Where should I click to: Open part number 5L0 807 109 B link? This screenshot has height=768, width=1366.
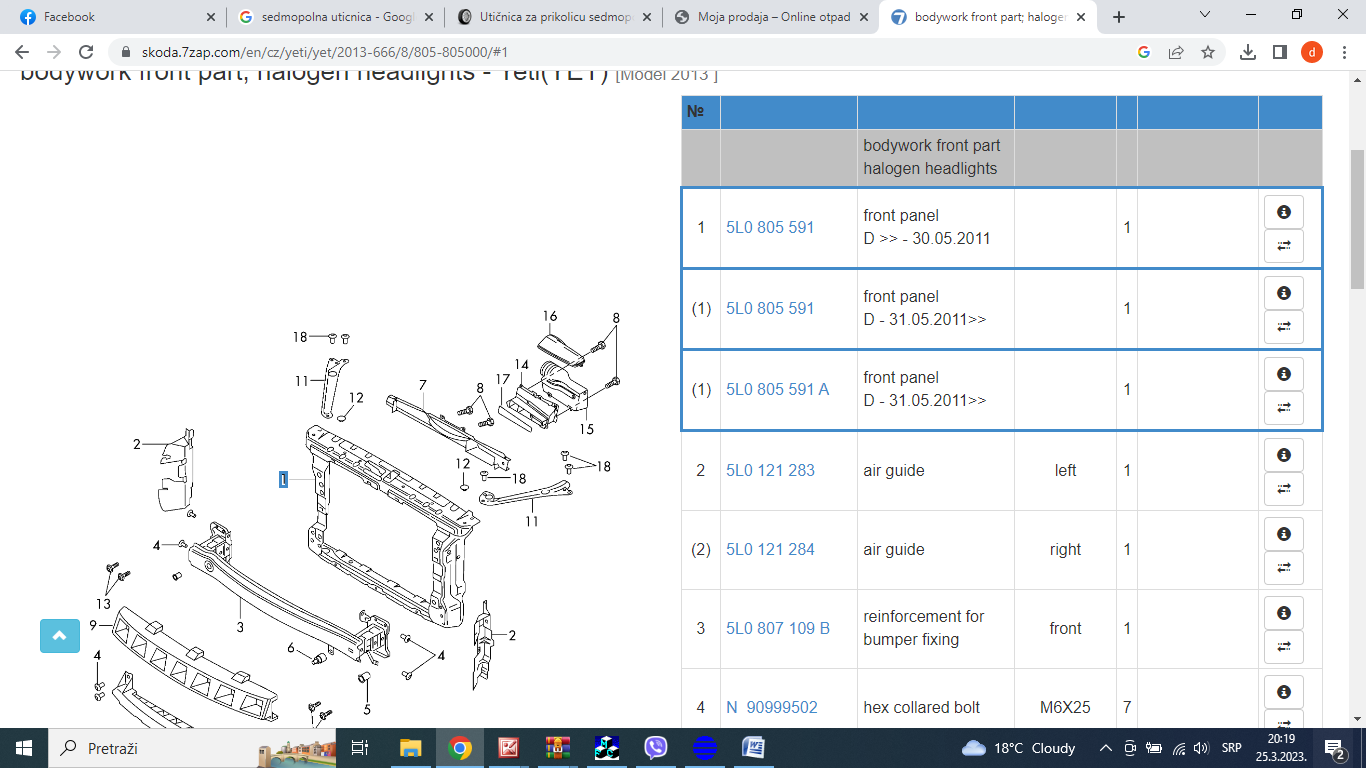click(x=778, y=628)
